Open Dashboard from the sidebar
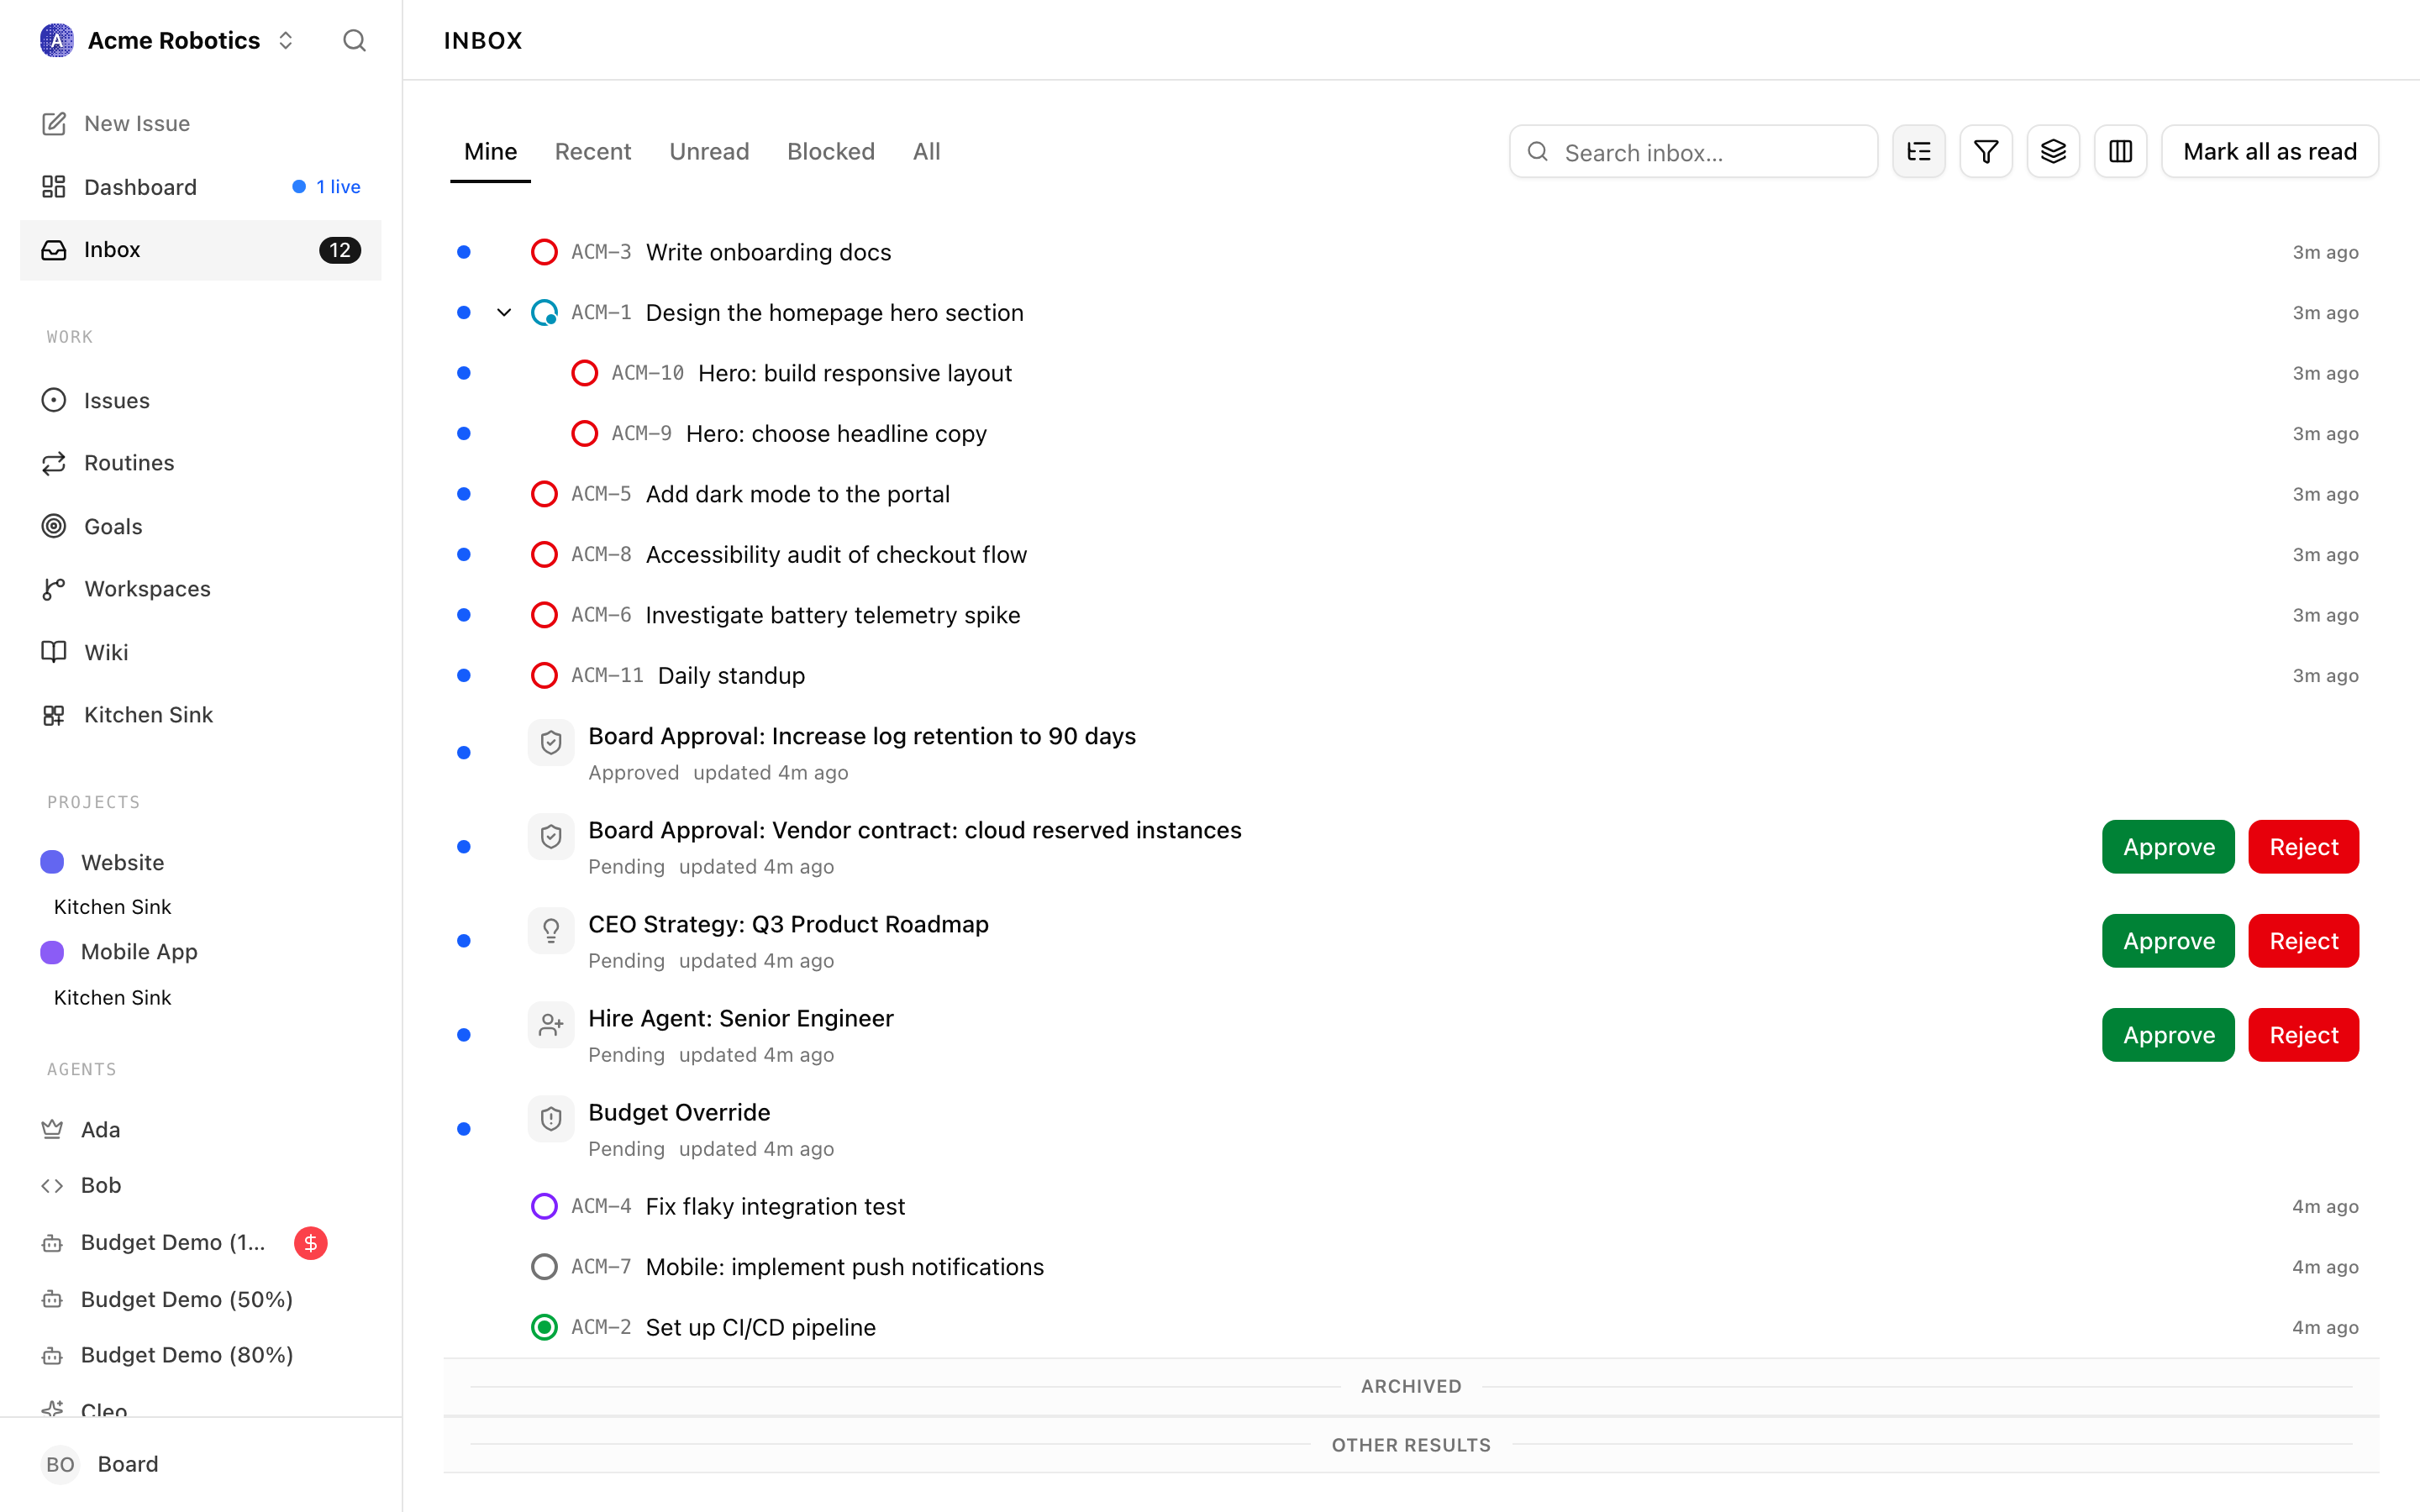The height and width of the screenshot is (1512, 2420). (200, 187)
